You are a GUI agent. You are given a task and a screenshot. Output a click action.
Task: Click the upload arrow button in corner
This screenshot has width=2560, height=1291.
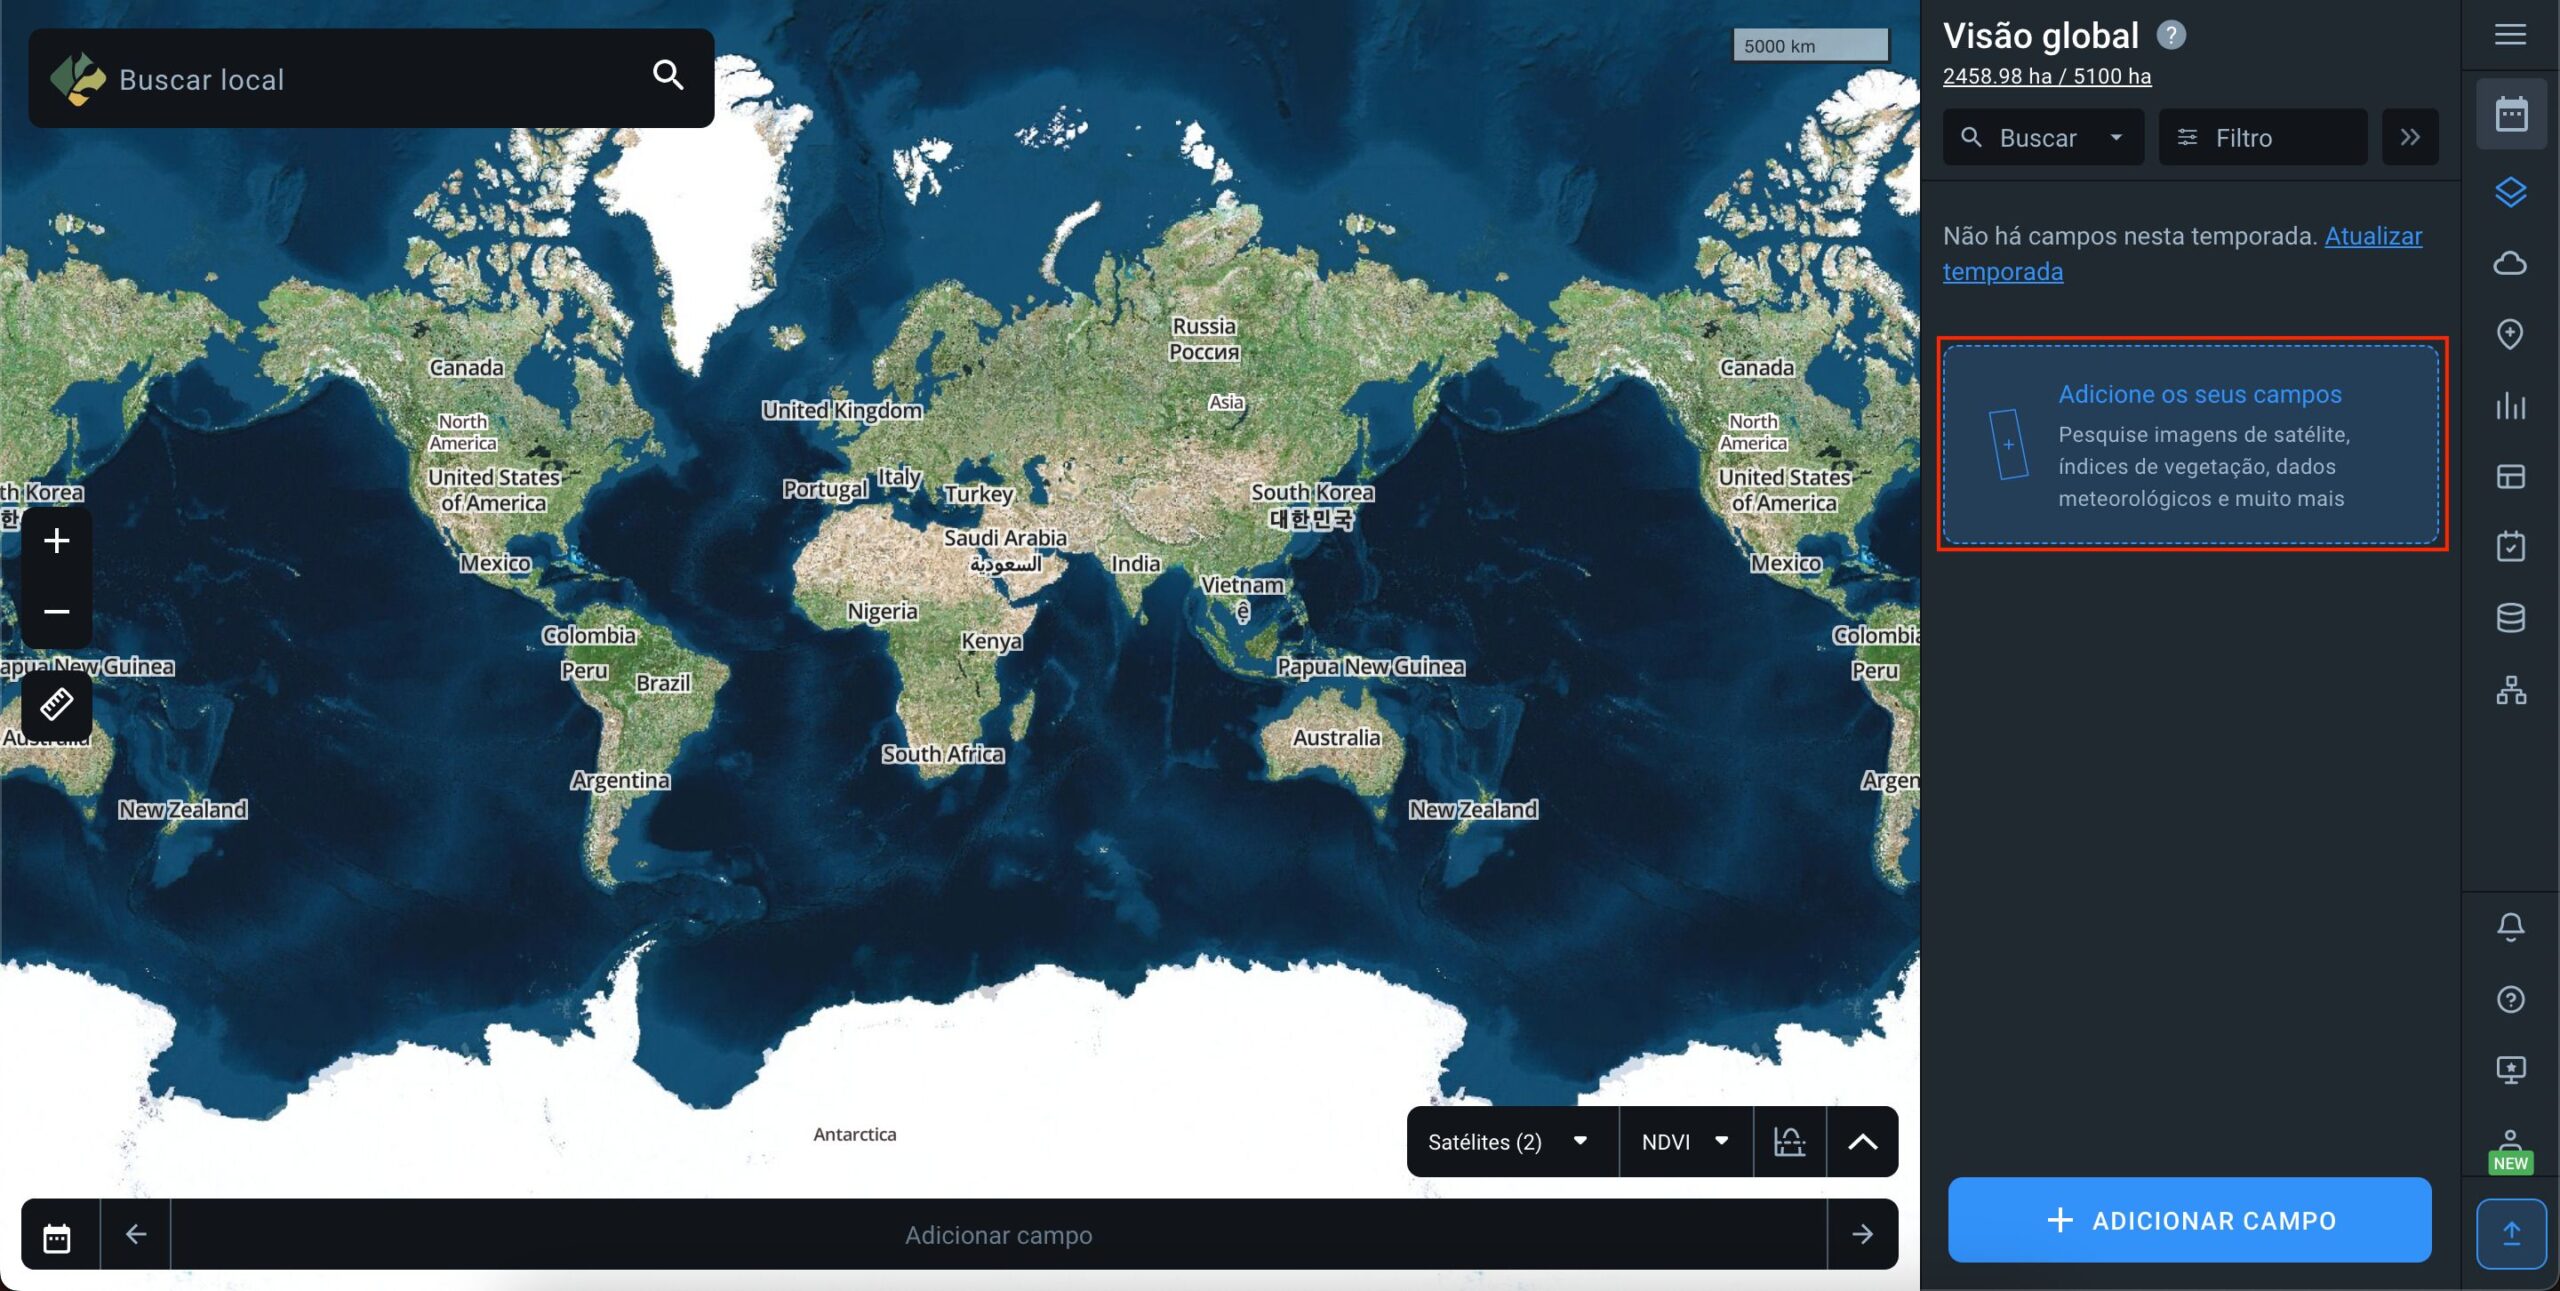(2510, 1233)
